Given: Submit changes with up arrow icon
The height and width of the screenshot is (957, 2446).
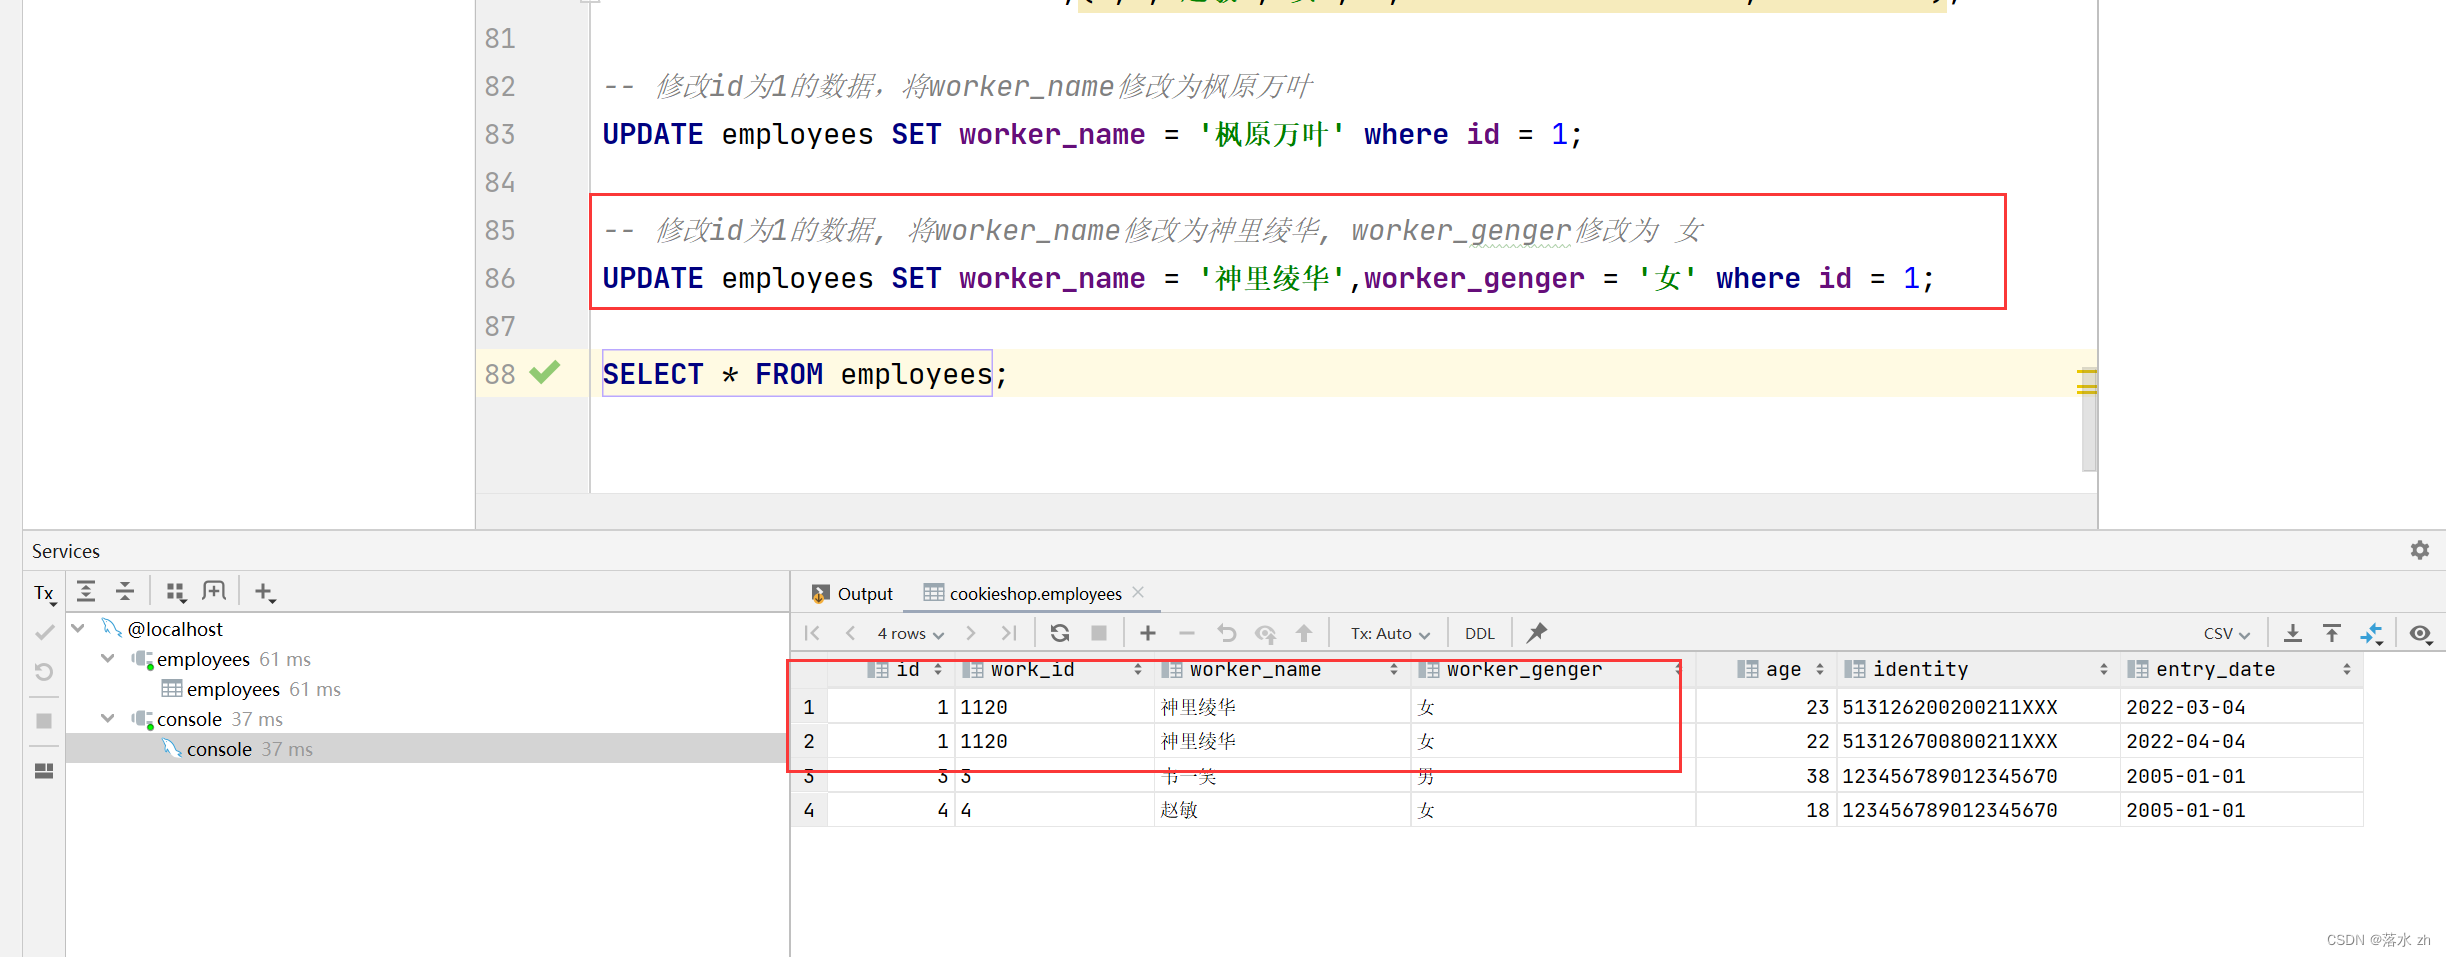Looking at the screenshot, I should point(1304,633).
